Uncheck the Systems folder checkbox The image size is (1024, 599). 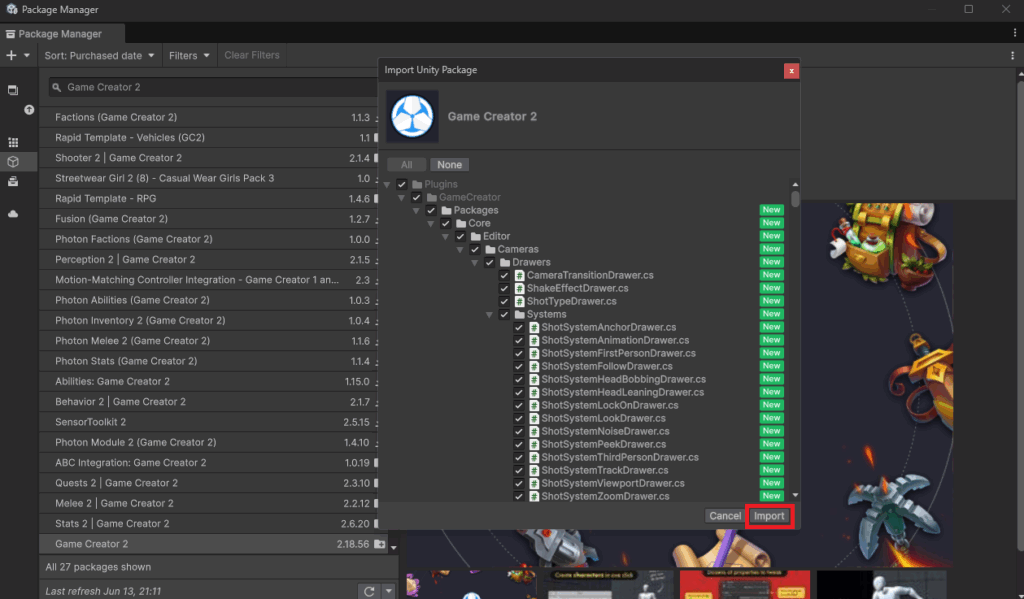tap(504, 315)
